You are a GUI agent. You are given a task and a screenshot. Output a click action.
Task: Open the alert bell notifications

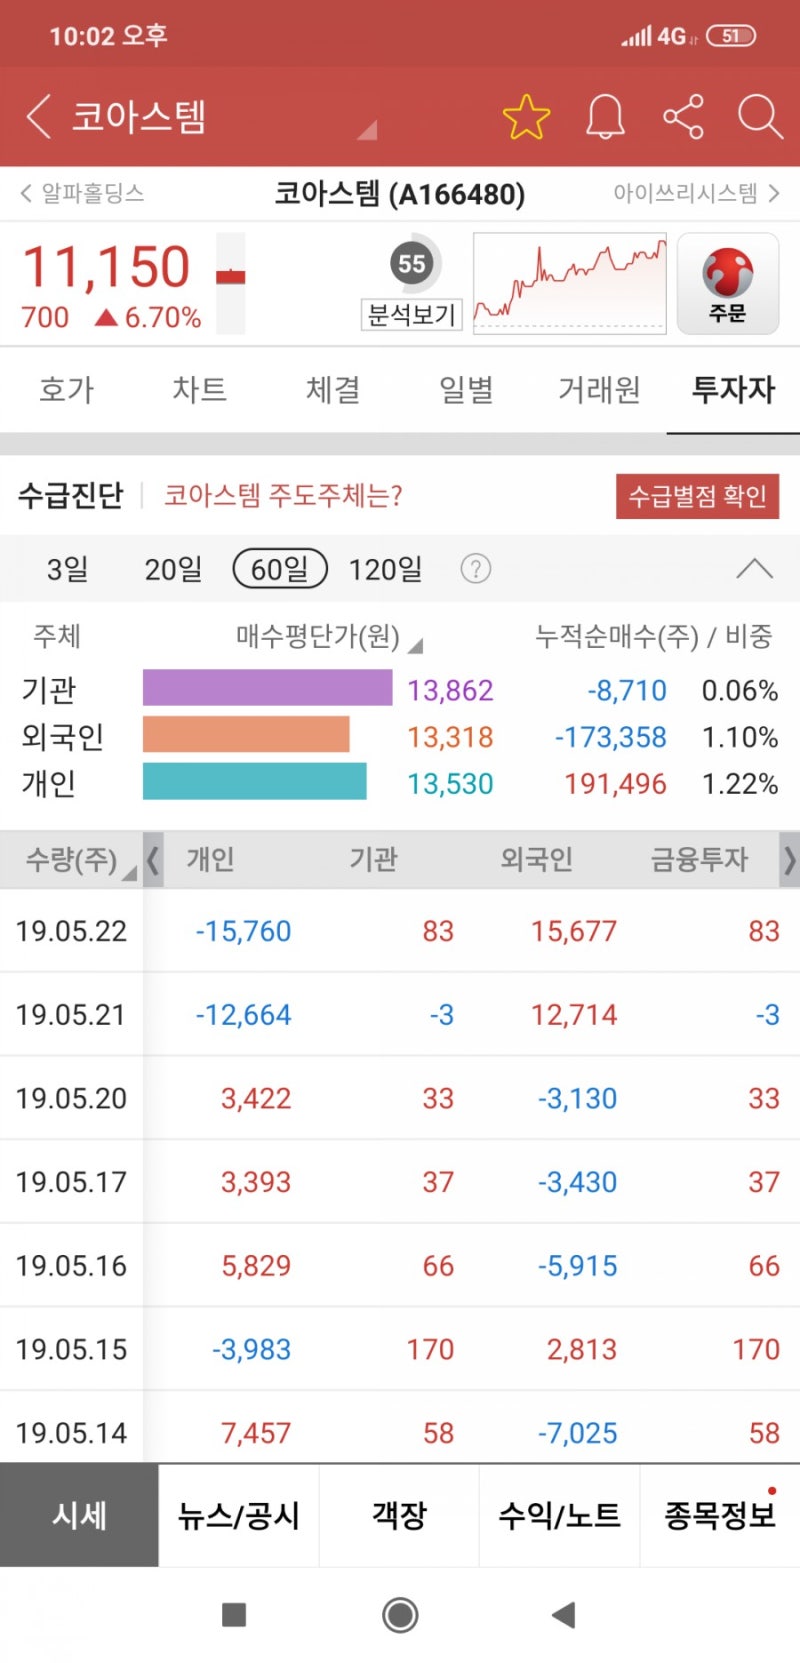[605, 117]
